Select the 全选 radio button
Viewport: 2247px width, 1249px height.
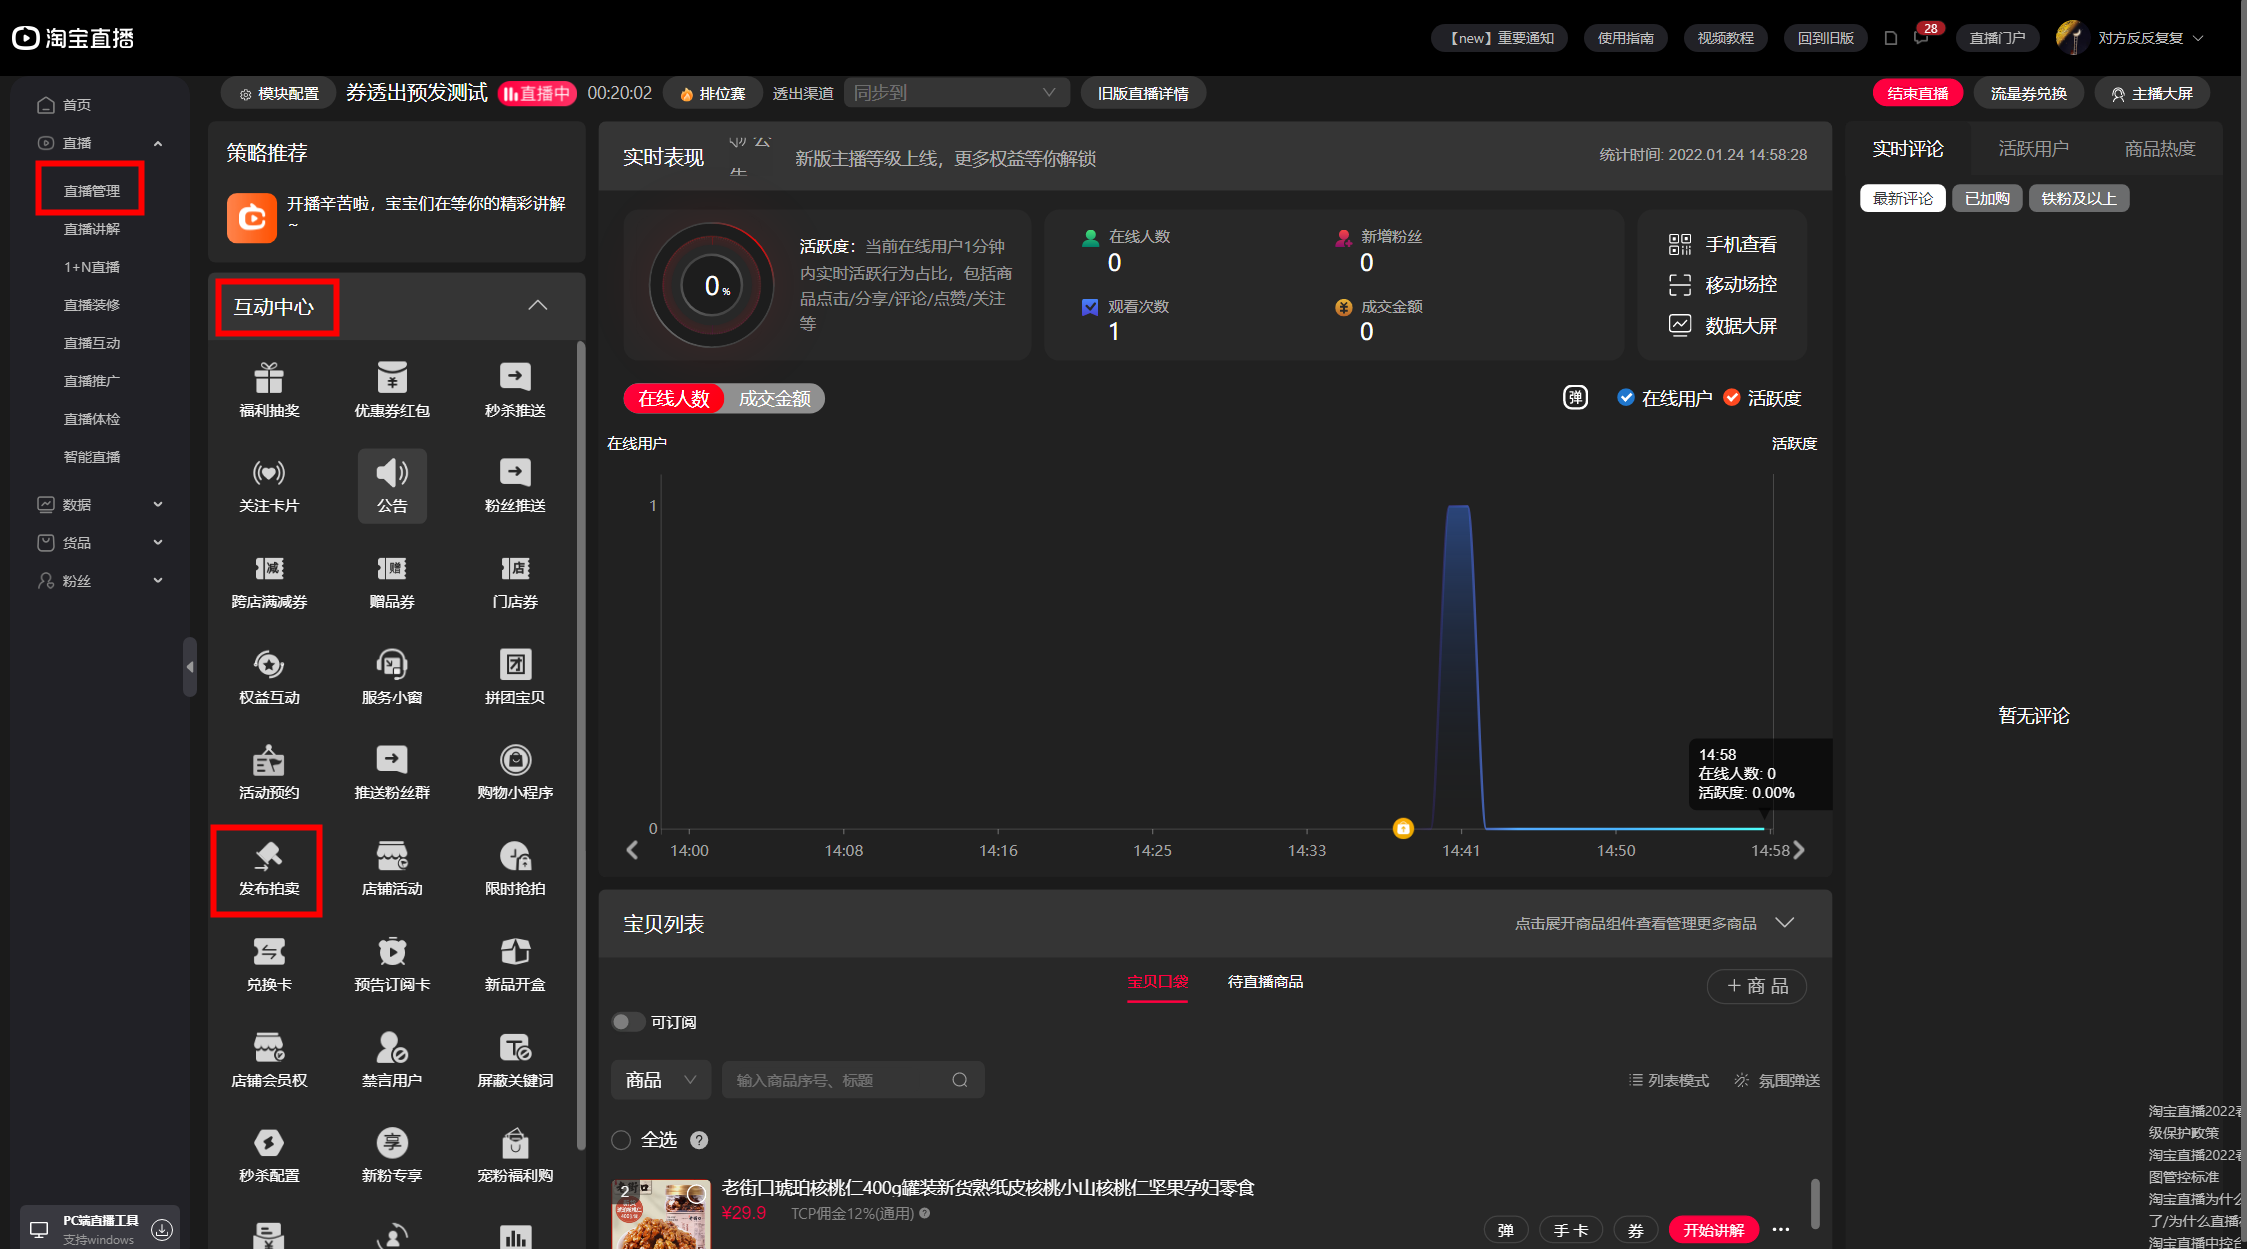621,1140
